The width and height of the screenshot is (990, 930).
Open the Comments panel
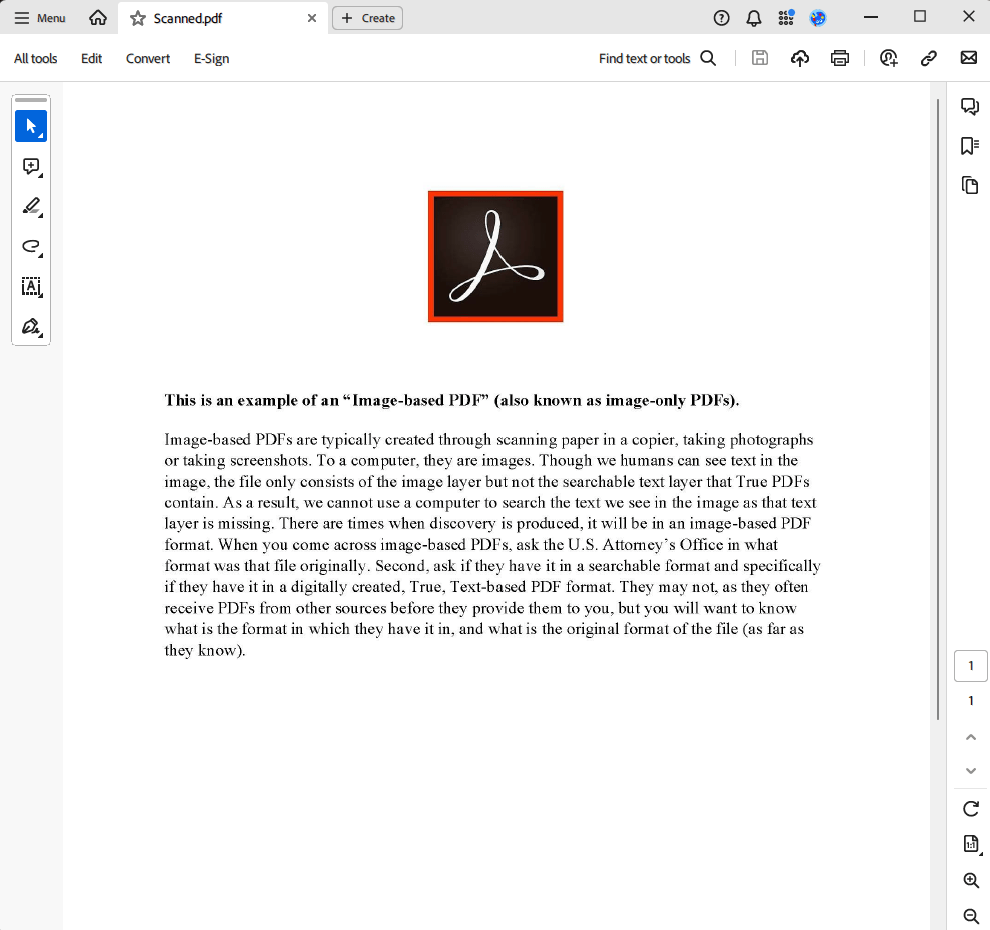[x=969, y=106]
